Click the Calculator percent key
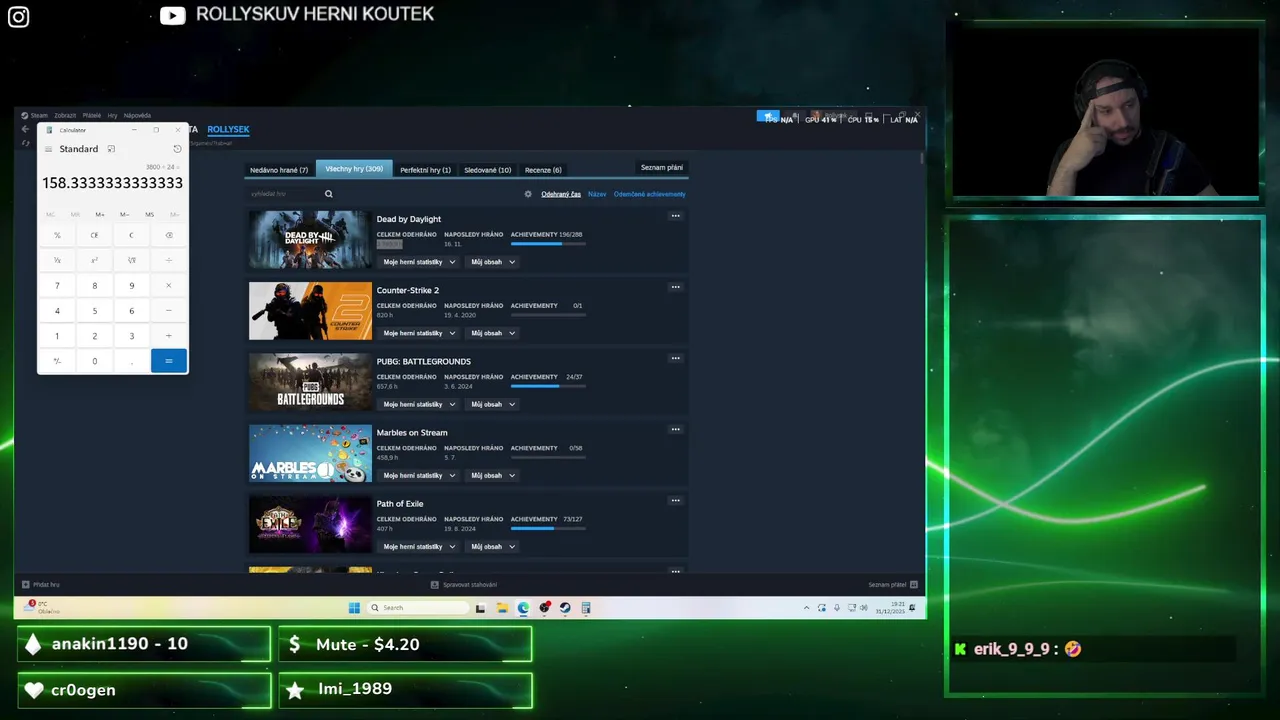Viewport: 1280px width, 720px height. [57, 235]
